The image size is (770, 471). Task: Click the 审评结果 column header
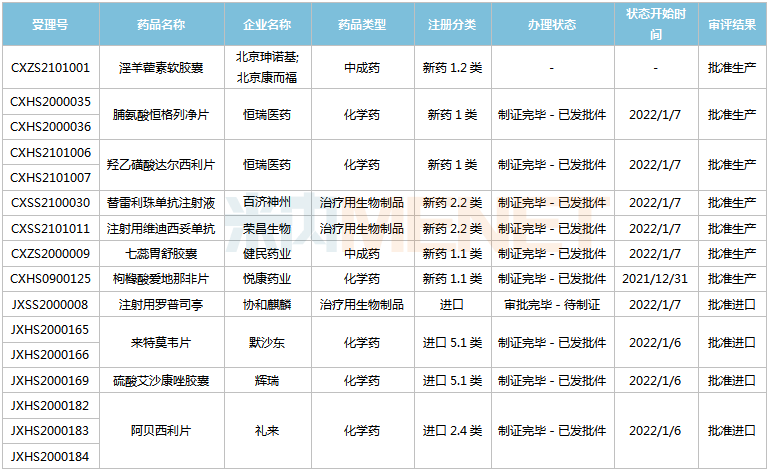tap(732, 24)
